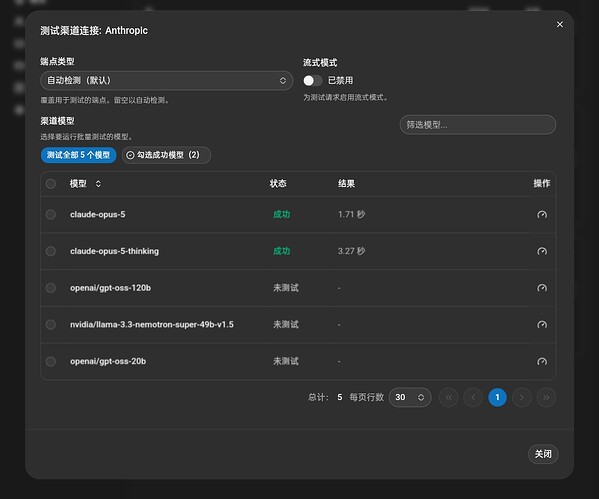Run test for openai/gpt-oss-20b model

[542, 361]
